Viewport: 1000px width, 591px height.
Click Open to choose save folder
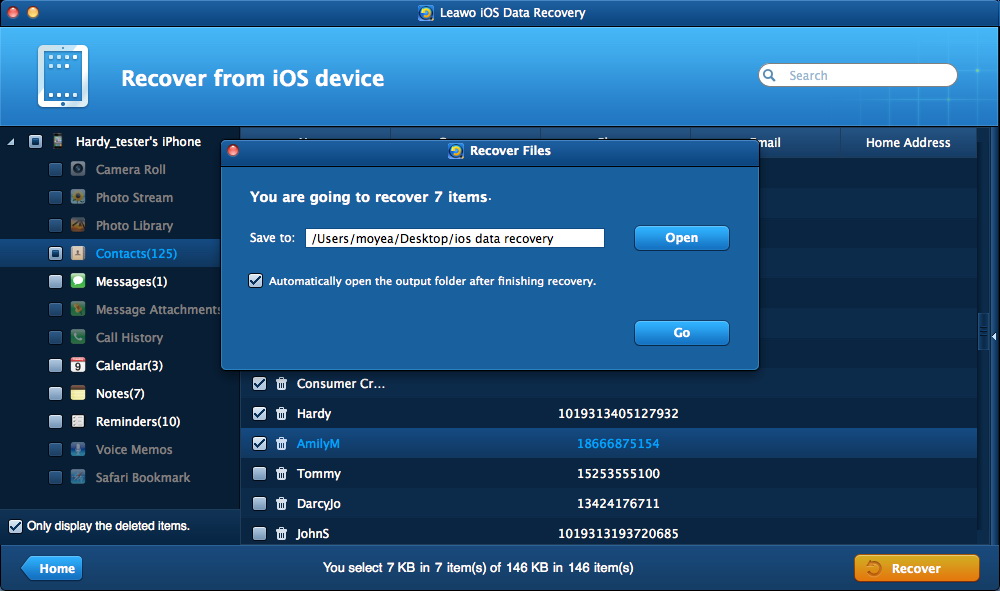(x=681, y=238)
